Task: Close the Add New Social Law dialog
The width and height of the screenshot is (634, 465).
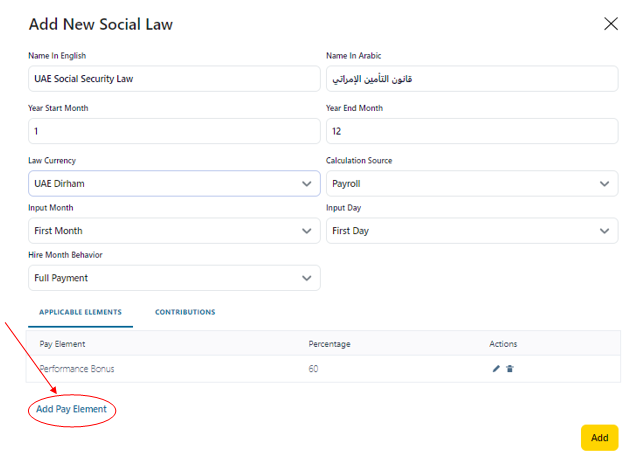Action: [x=610, y=23]
